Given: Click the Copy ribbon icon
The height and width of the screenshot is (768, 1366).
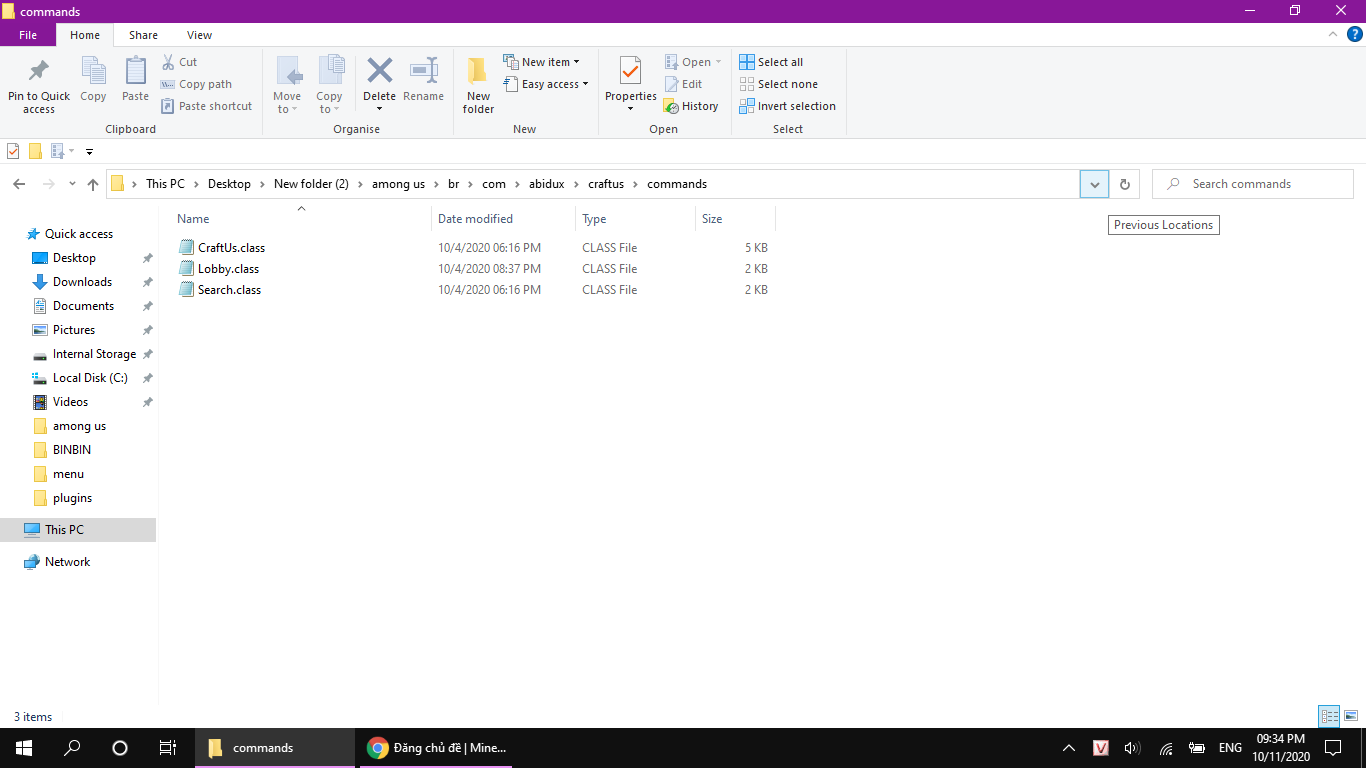Looking at the screenshot, I should 93,72.
